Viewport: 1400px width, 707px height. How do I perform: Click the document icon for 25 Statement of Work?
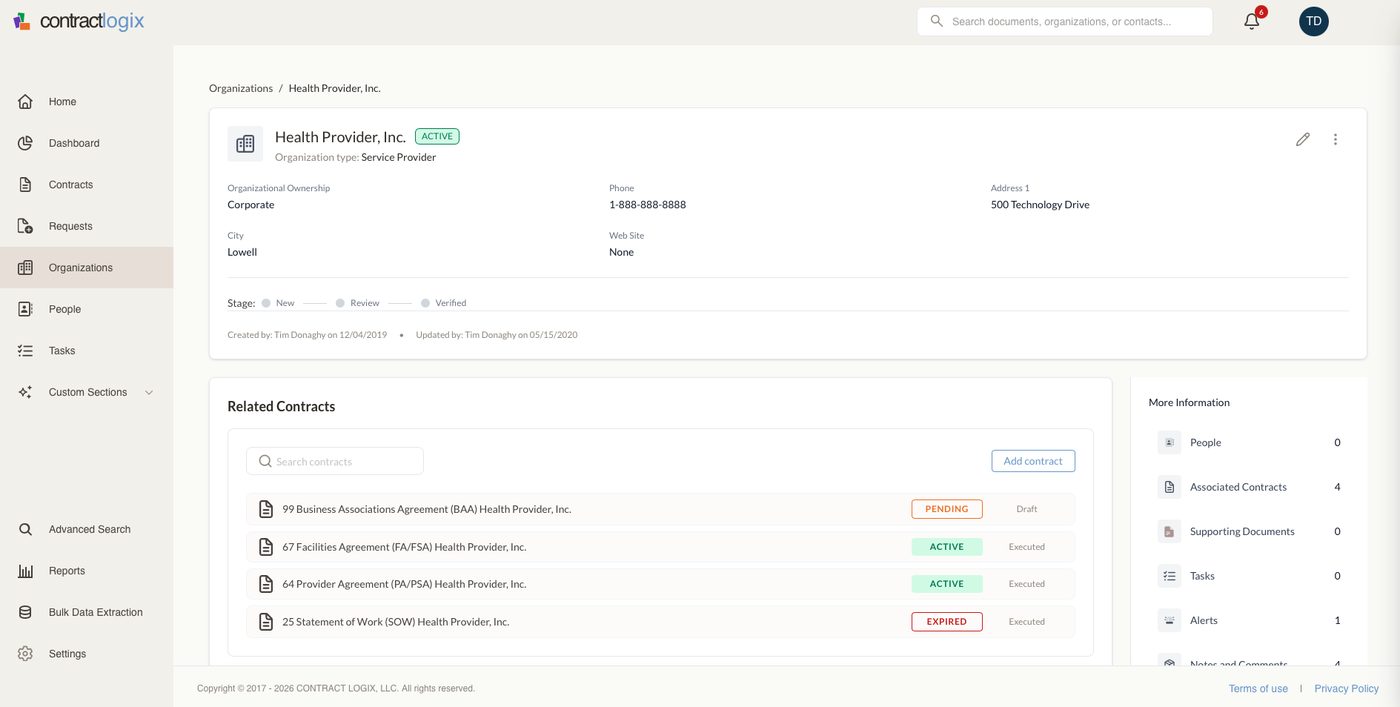click(266, 622)
